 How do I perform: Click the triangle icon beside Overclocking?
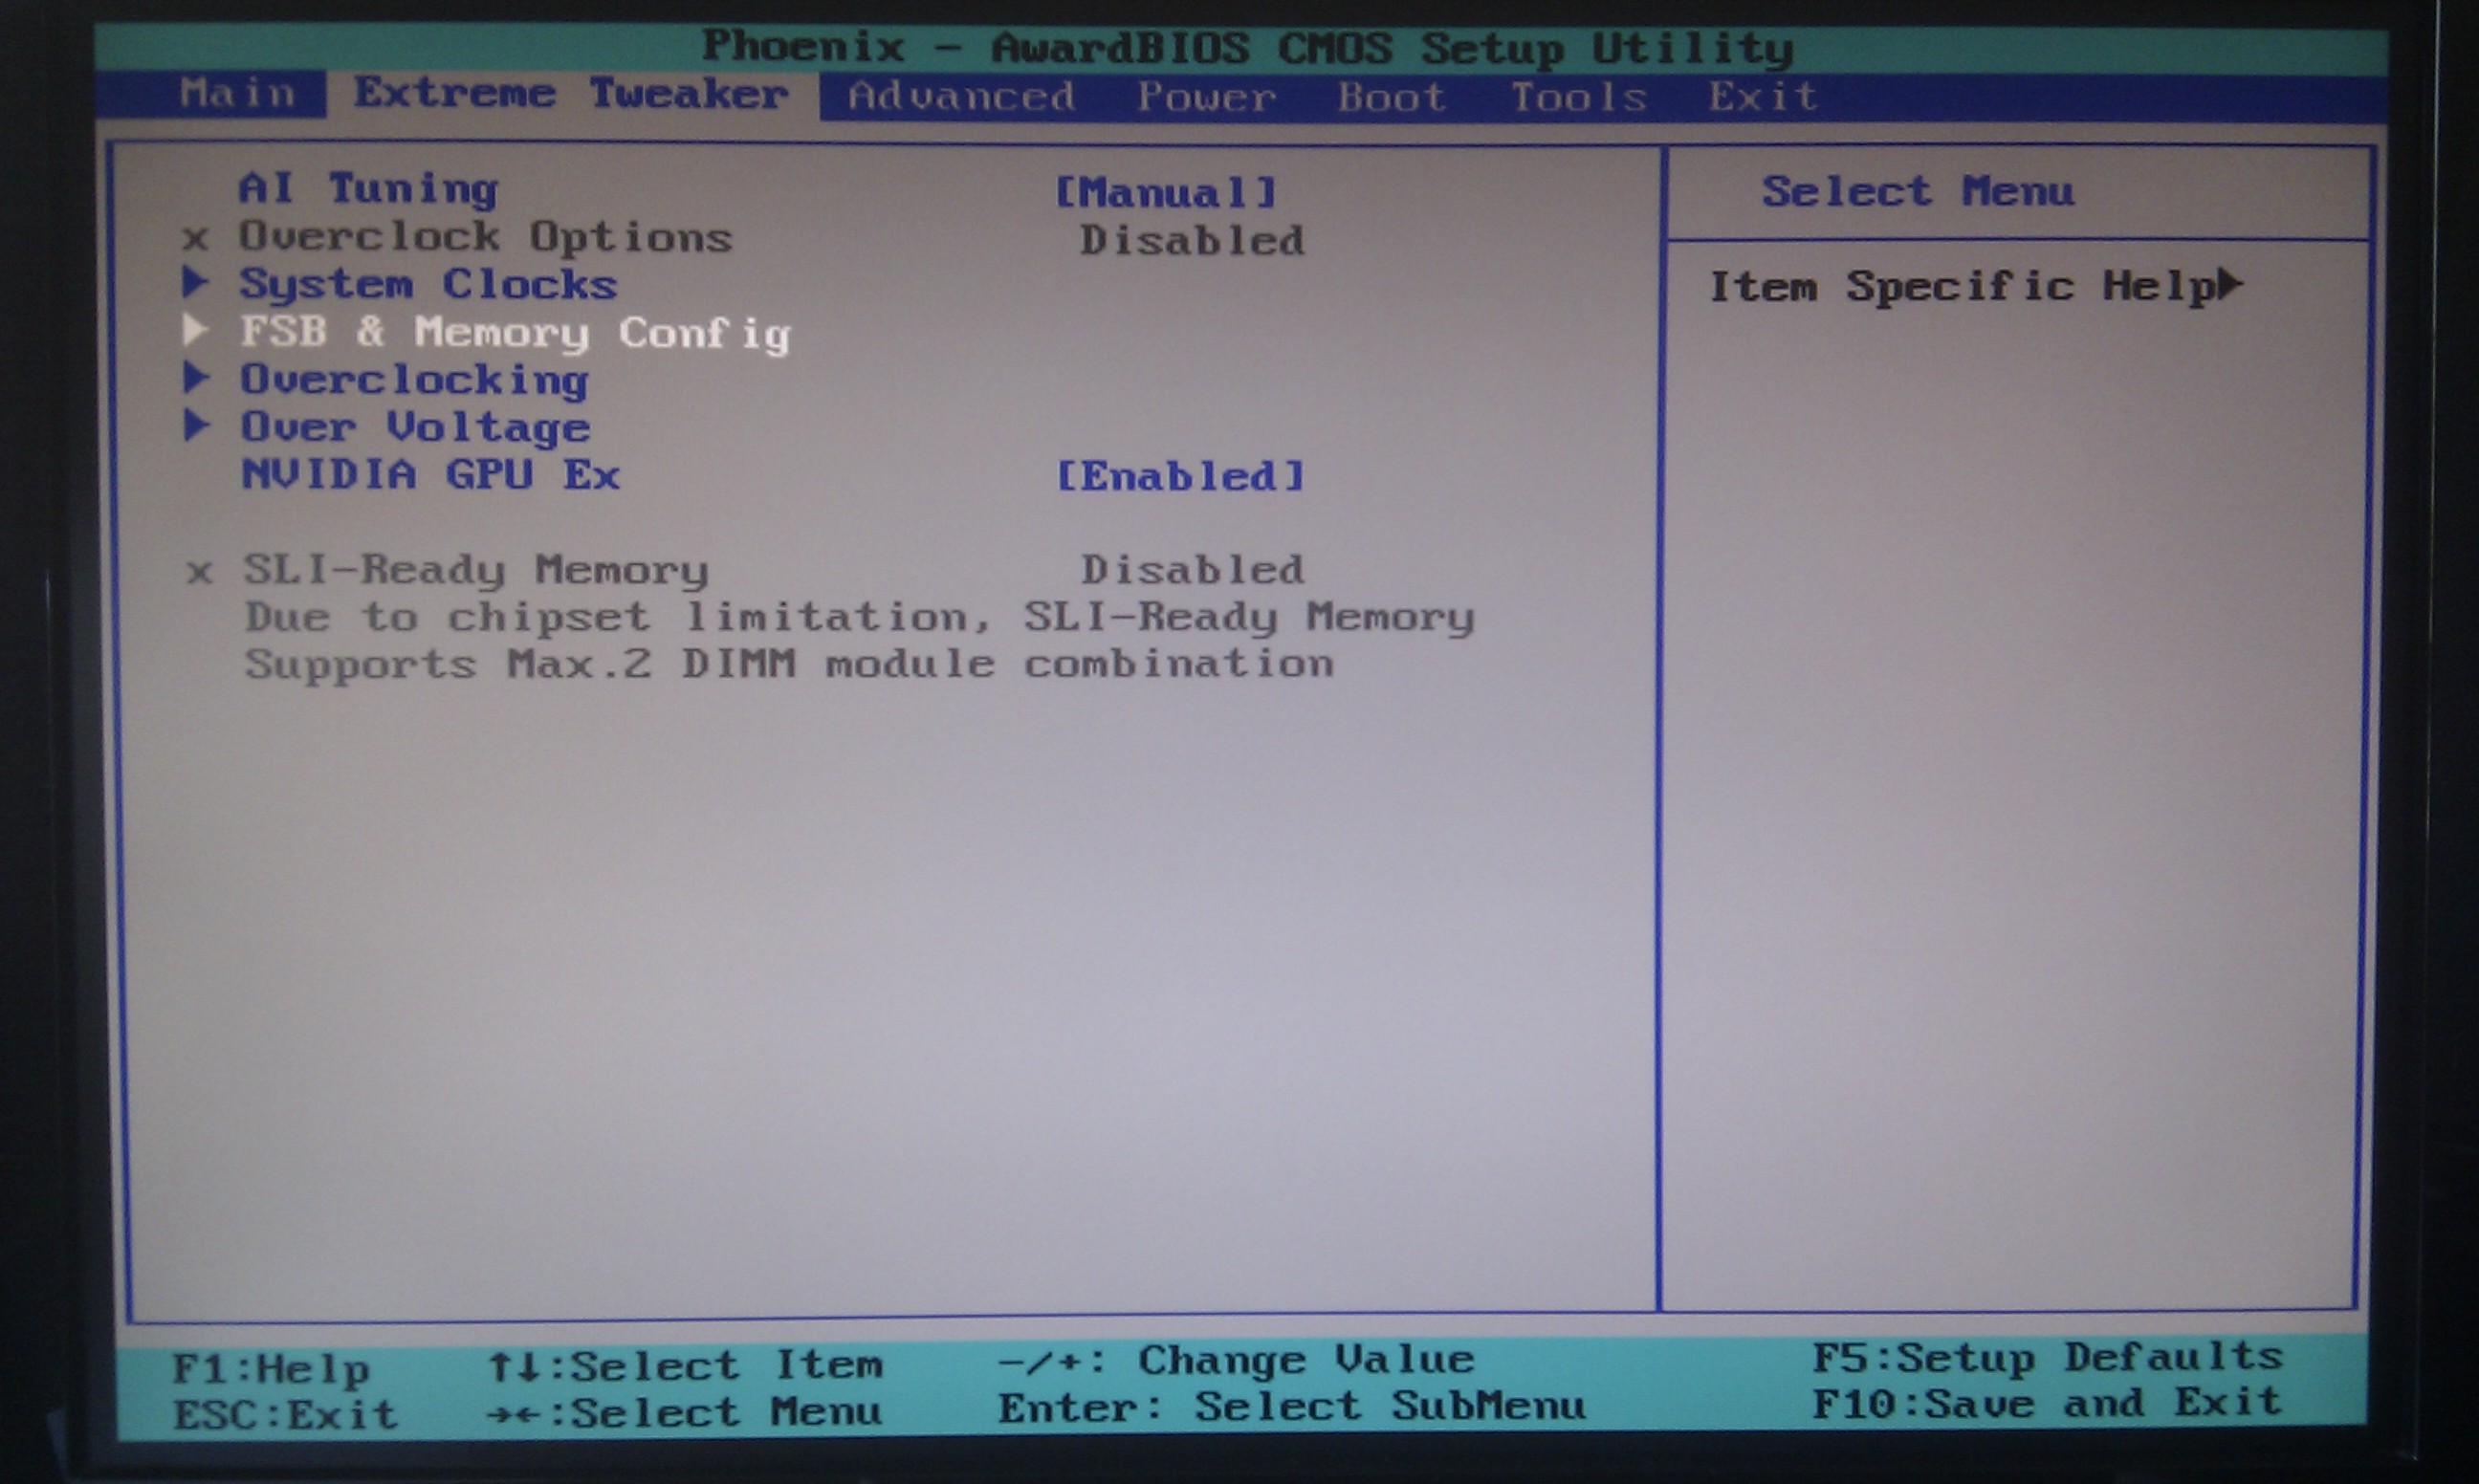click(196, 378)
